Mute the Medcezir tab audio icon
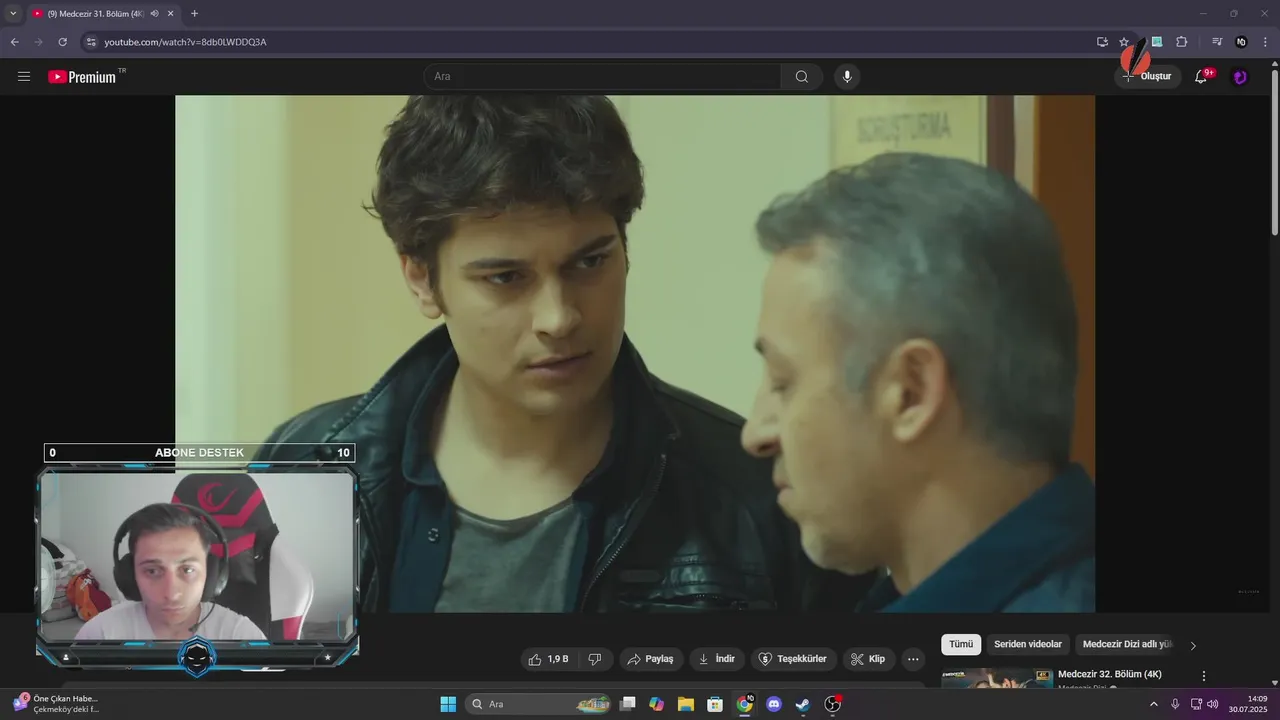The image size is (1280, 720). [154, 14]
